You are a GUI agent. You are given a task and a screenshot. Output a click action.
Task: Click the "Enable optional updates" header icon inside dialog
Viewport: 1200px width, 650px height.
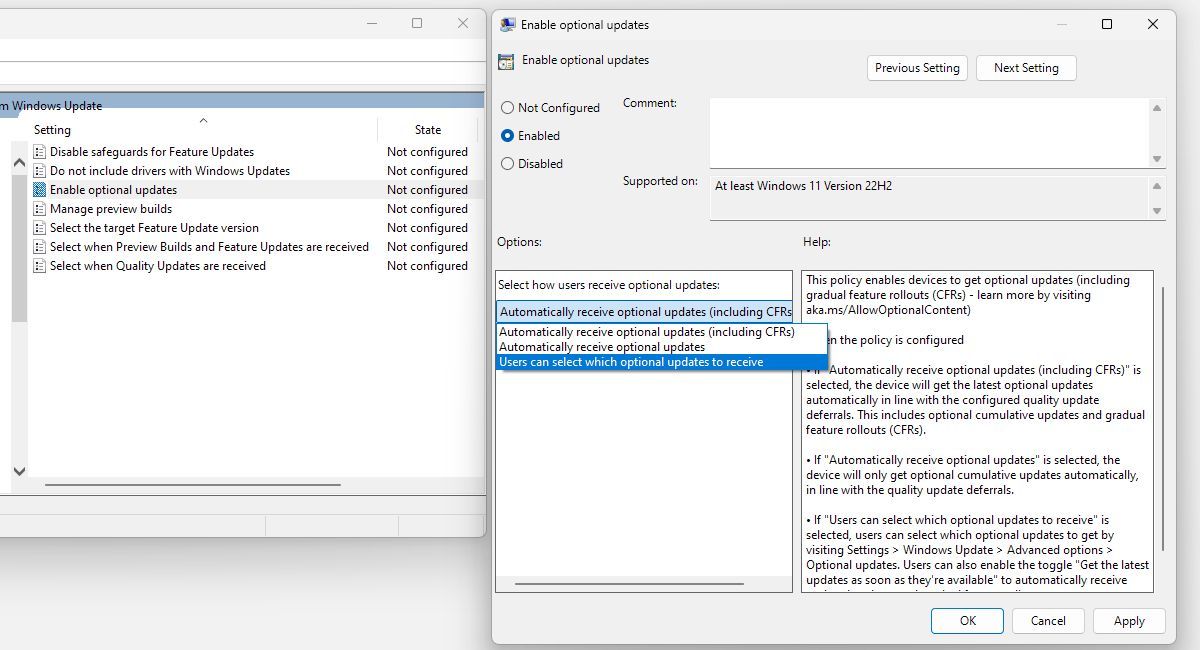pos(506,60)
